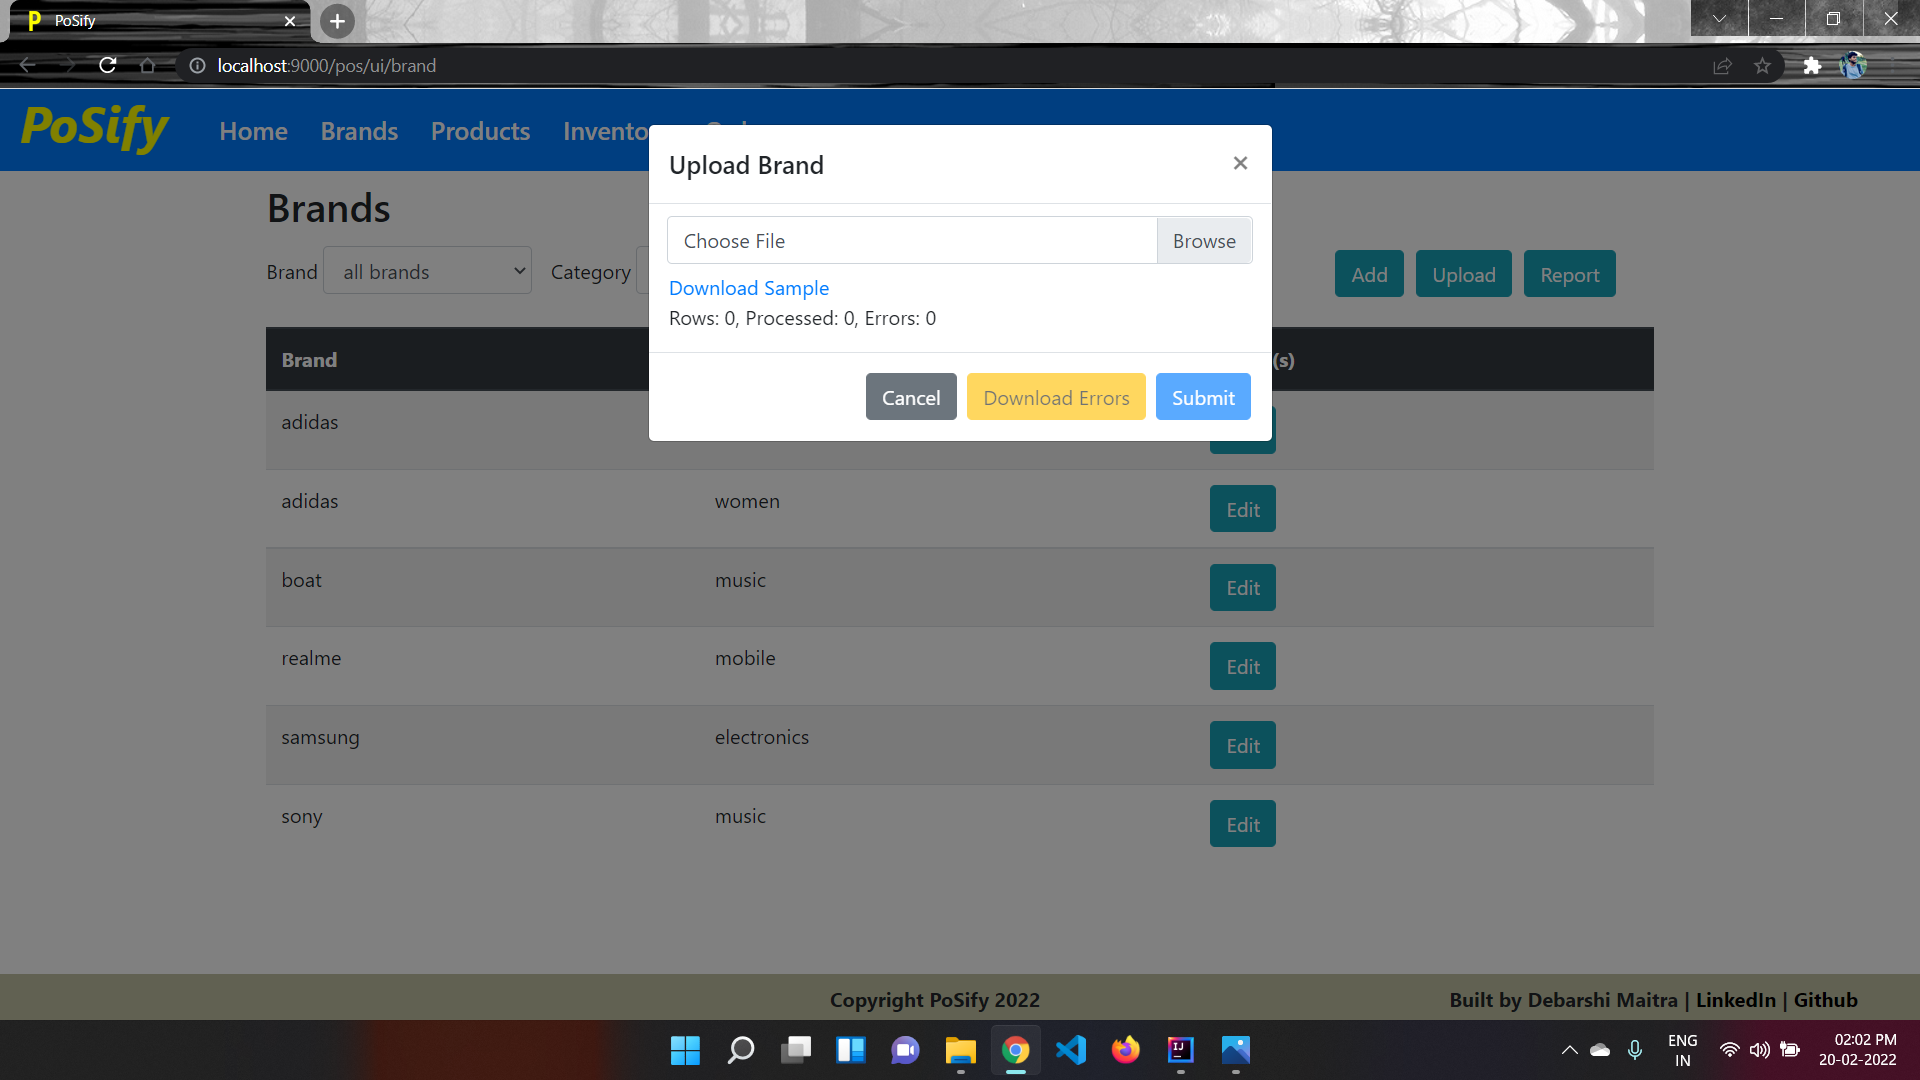Click the Cancel button in dialog
The width and height of the screenshot is (1920, 1080).
coord(910,397)
